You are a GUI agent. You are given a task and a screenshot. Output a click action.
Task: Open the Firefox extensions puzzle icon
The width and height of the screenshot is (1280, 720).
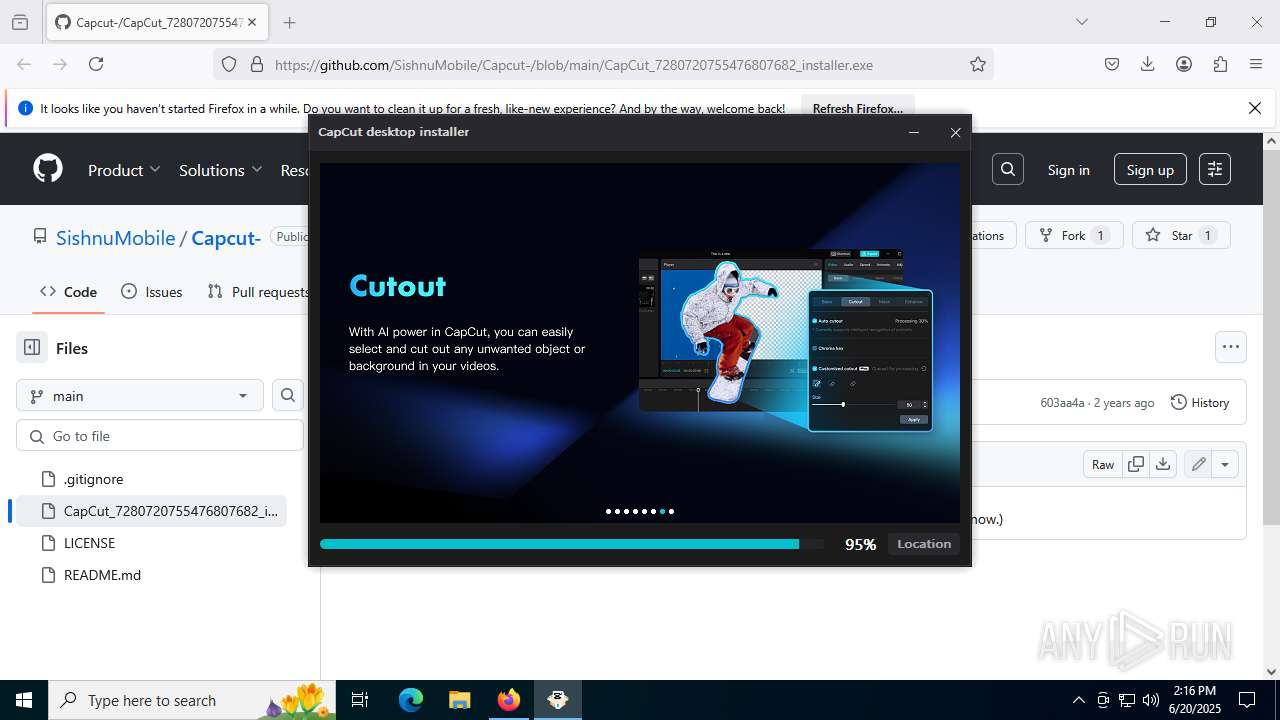[1220, 64]
